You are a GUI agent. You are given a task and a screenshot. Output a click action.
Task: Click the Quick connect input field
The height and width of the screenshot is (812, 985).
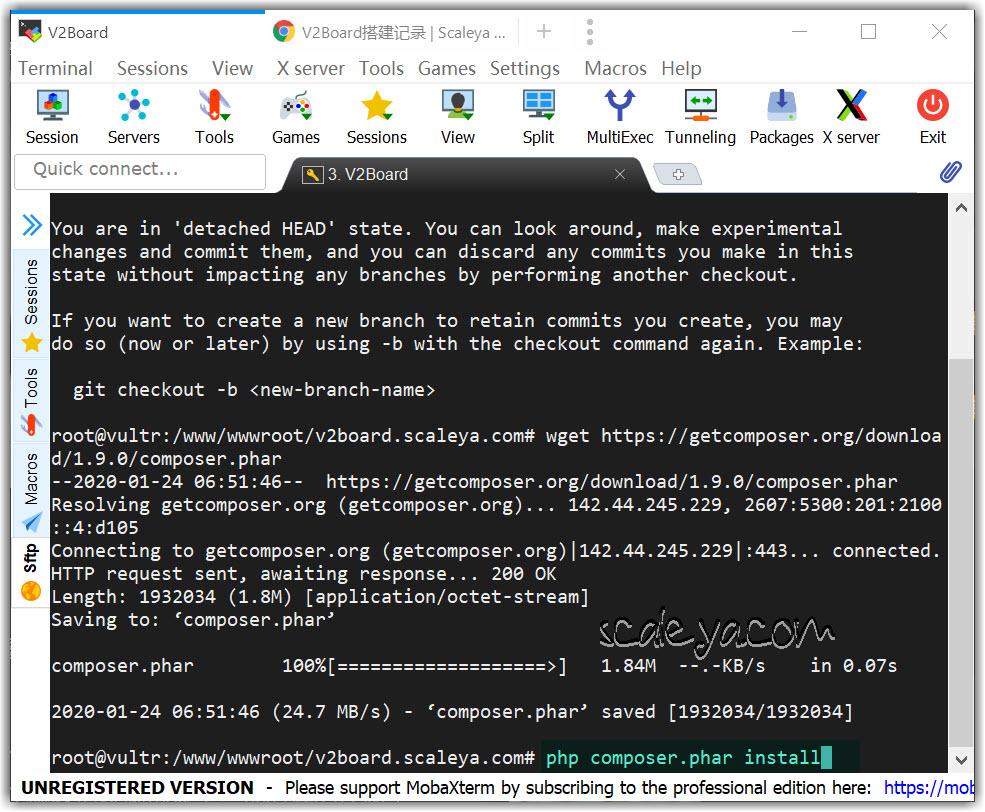coord(140,170)
